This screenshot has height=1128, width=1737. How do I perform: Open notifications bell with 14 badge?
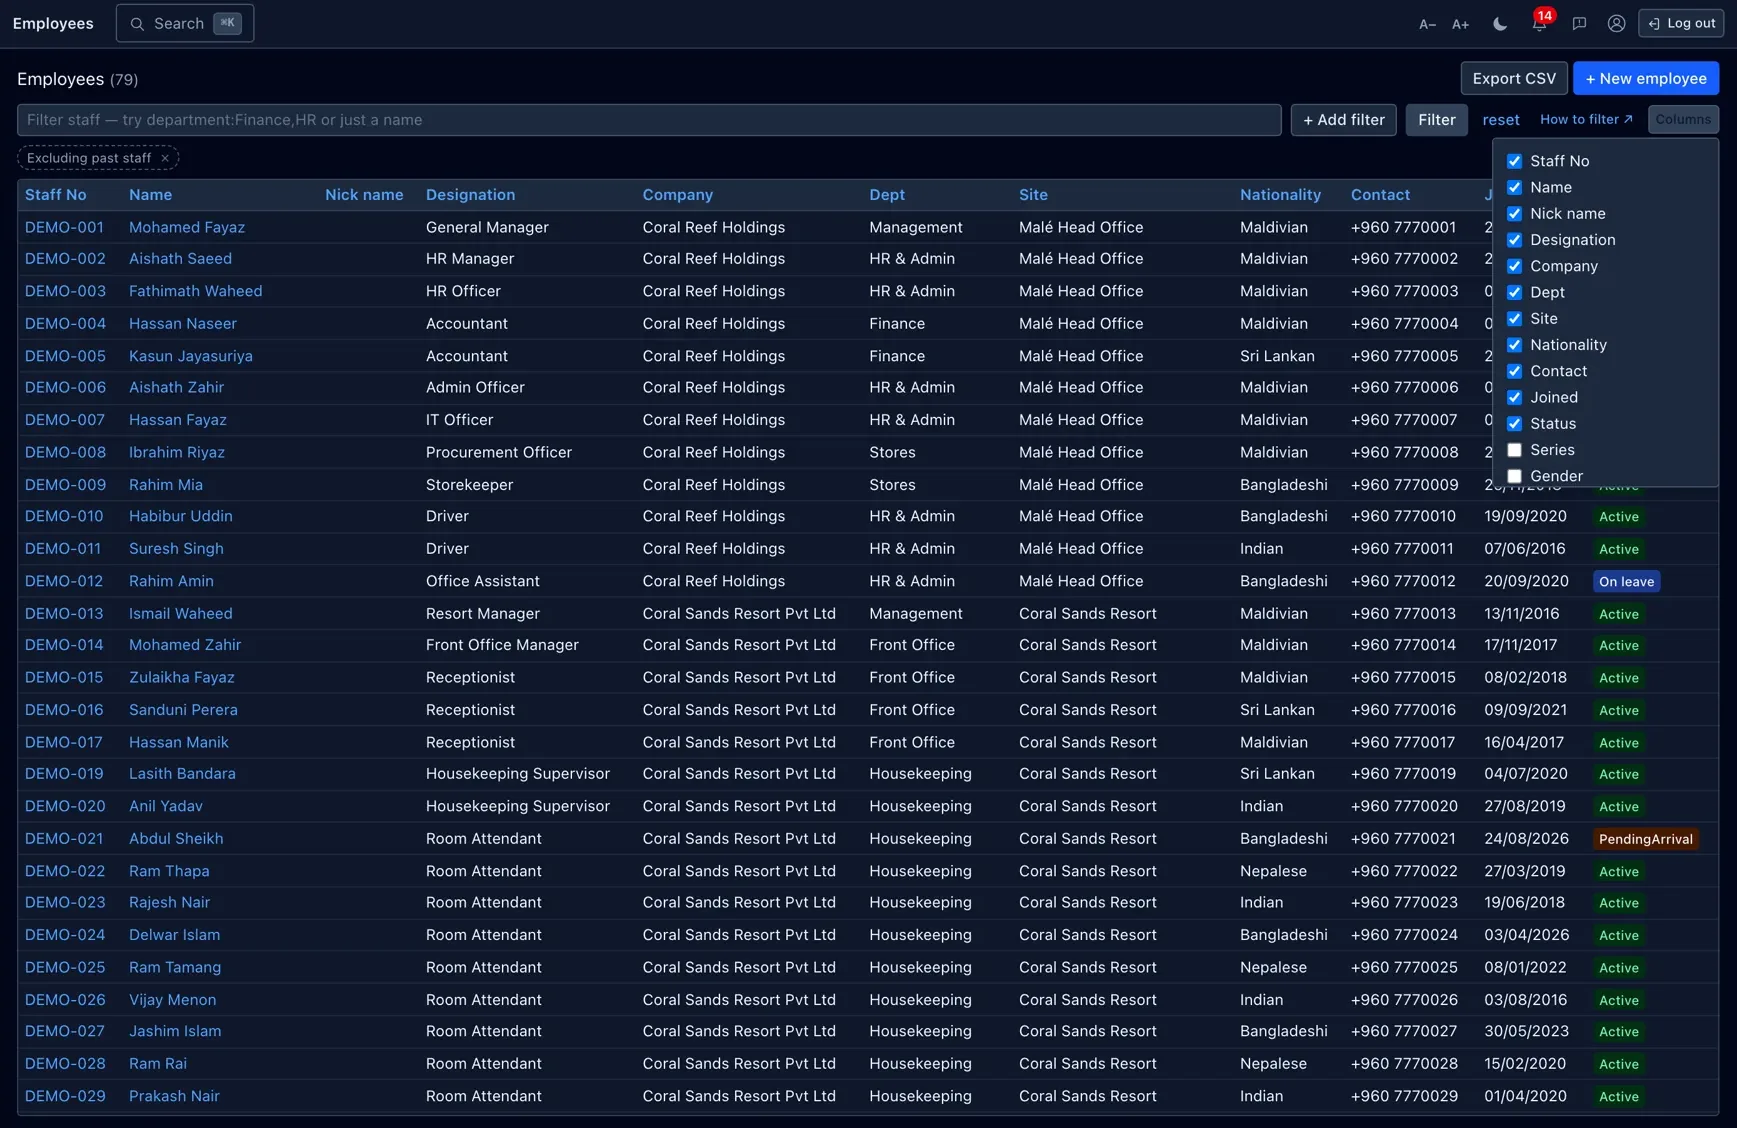click(1540, 23)
